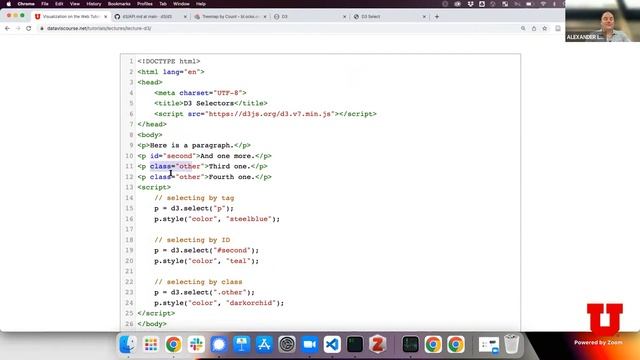640x360 pixels.
Task: Open Zotero red Z icon in Dock
Action: point(378,344)
